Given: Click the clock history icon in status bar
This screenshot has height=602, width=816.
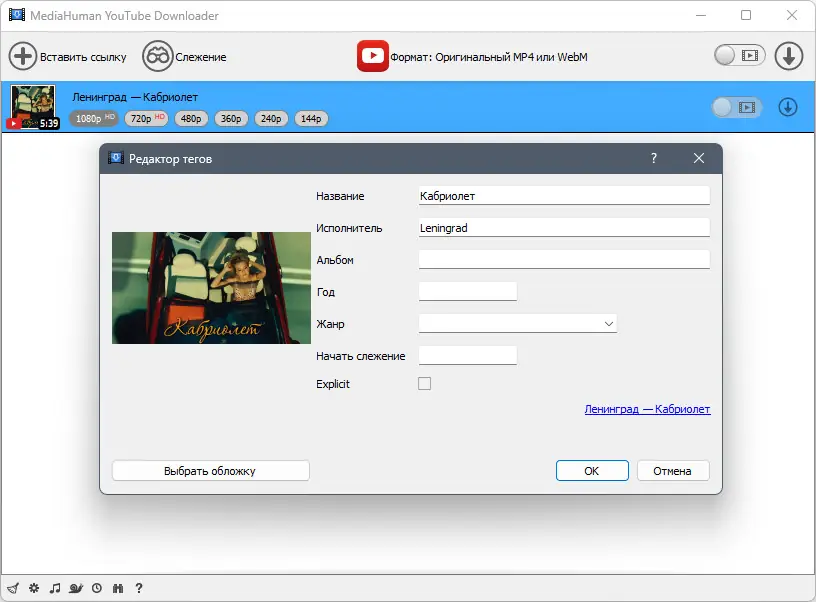Looking at the screenshot, I should click(97, 588).
